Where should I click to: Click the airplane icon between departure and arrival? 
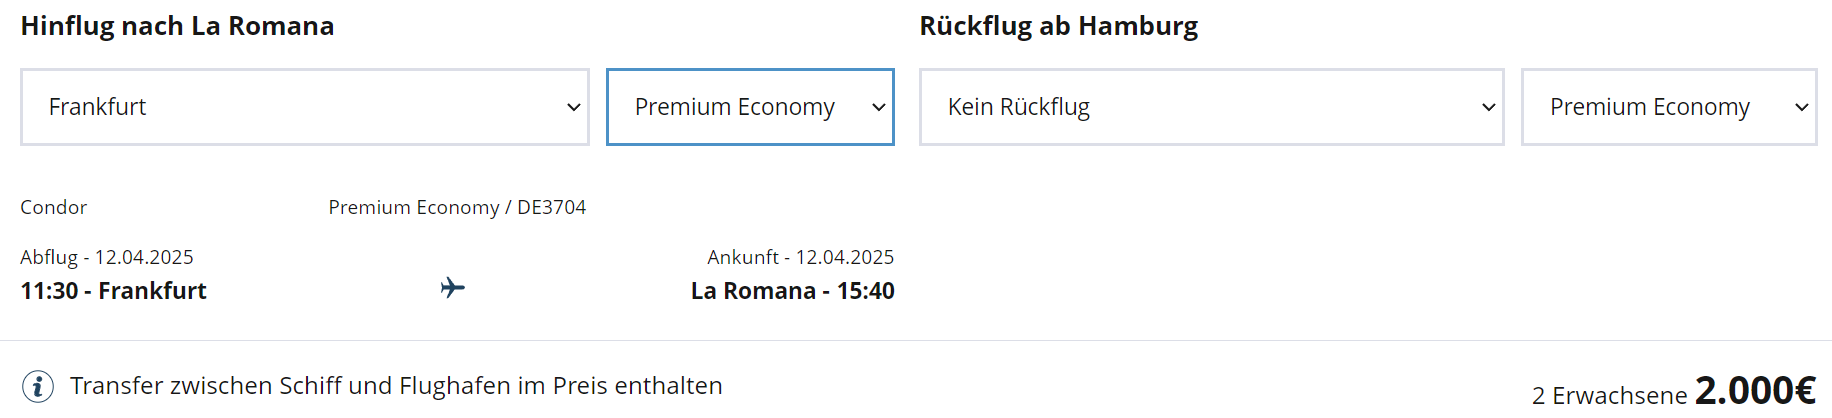click(x=453, y=289)
